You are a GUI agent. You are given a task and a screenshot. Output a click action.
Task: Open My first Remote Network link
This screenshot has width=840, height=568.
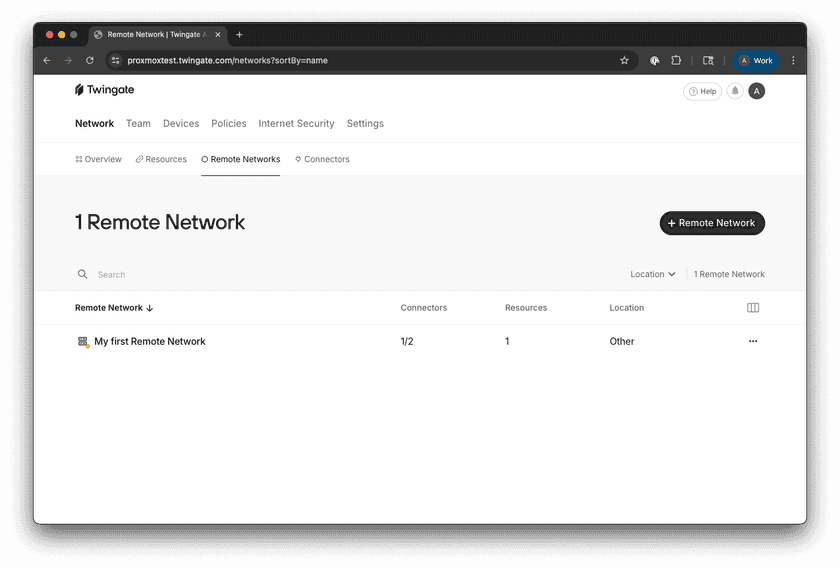click(150, 342)
